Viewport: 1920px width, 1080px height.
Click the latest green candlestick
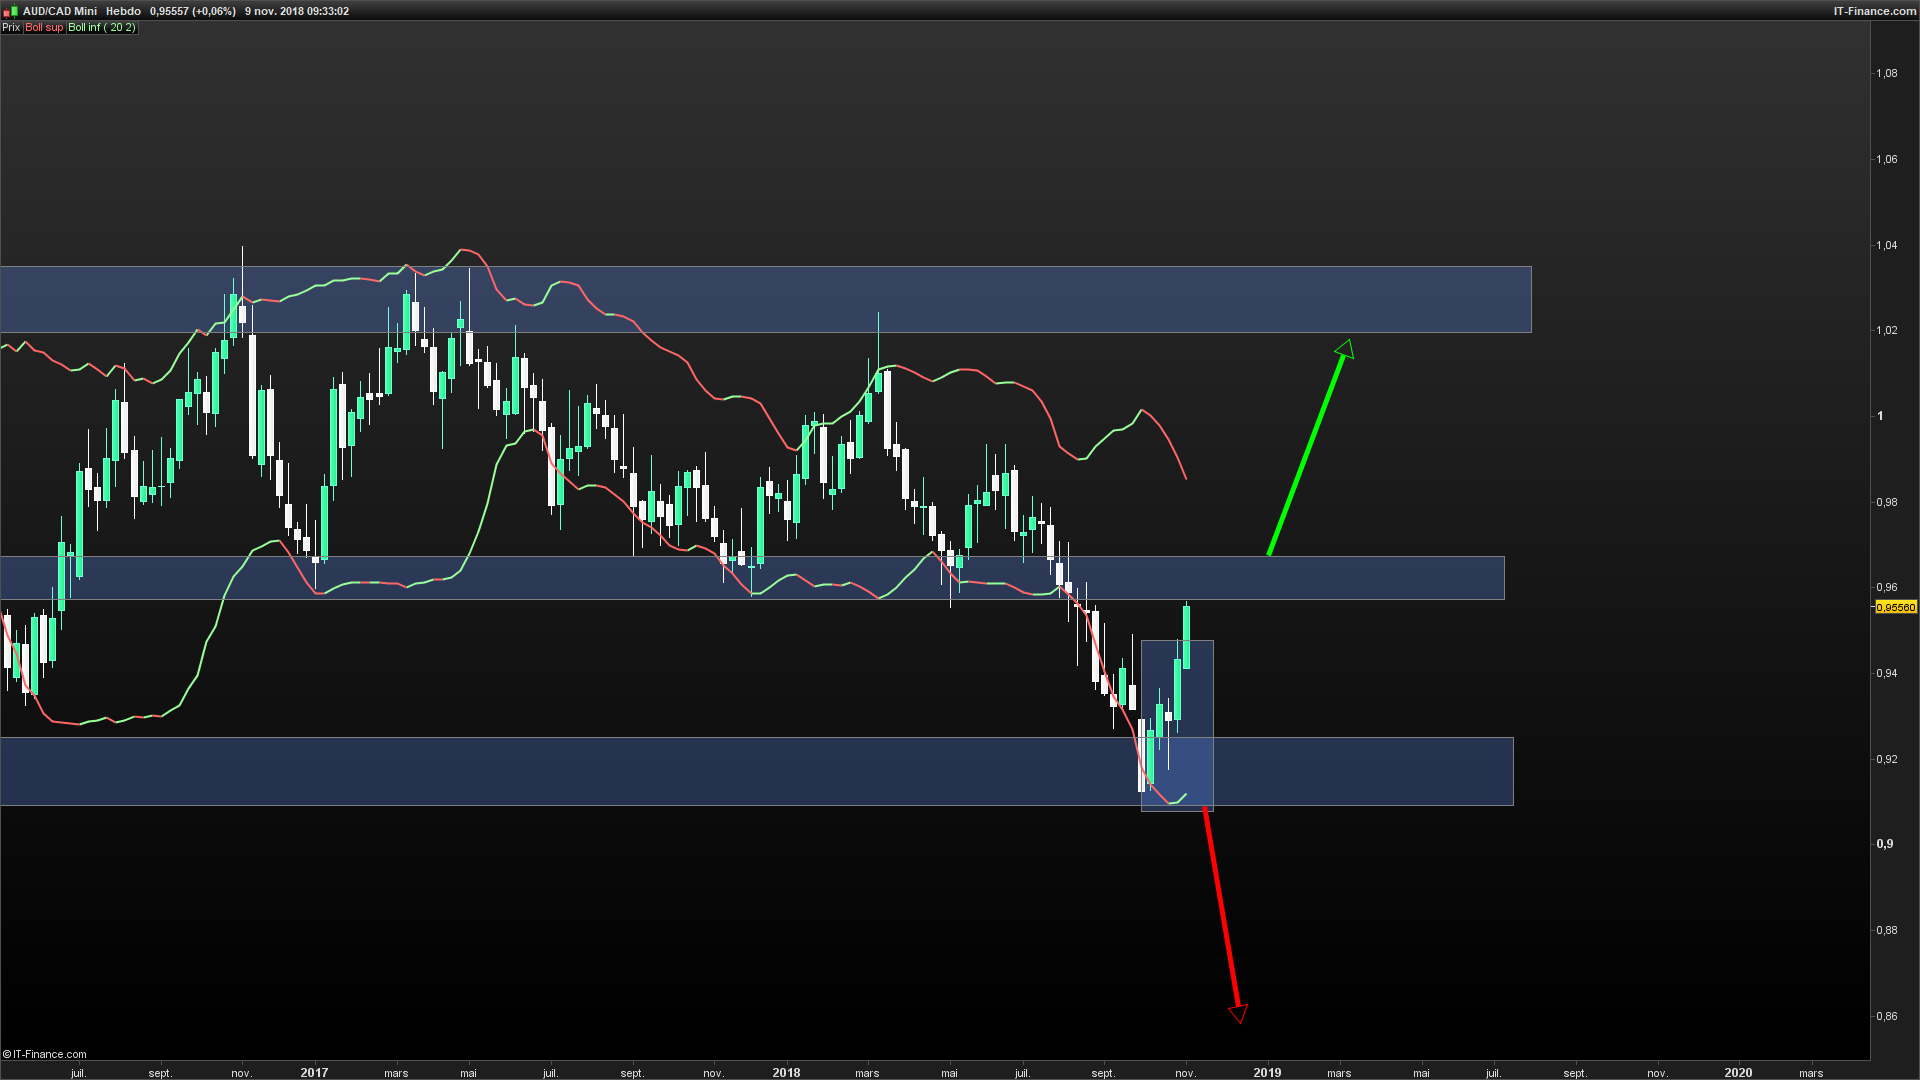coord(1187,637)
